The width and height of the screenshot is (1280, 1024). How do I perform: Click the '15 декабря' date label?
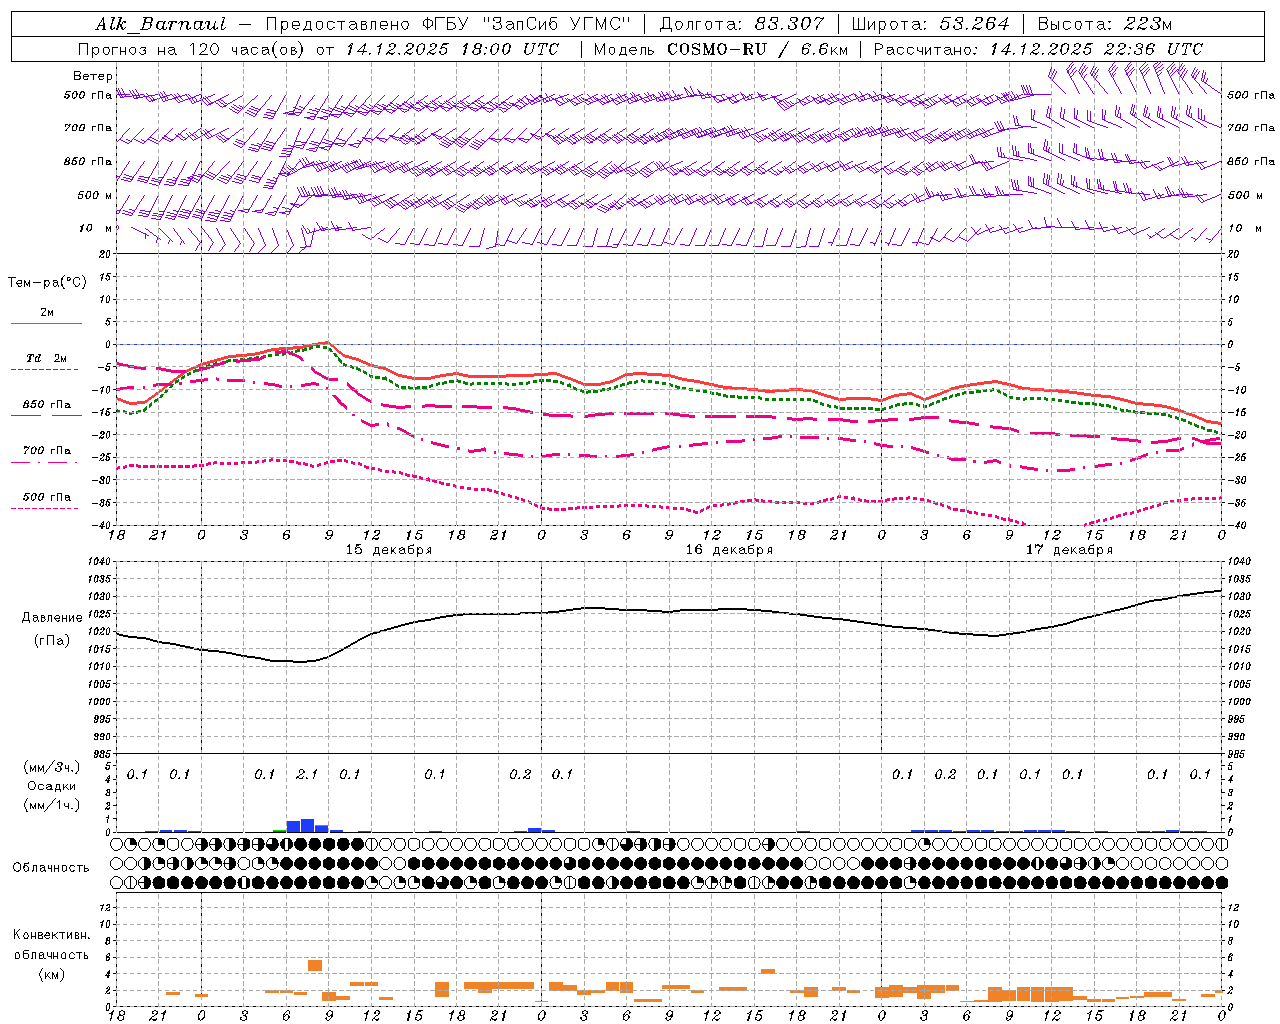(388, 550)
